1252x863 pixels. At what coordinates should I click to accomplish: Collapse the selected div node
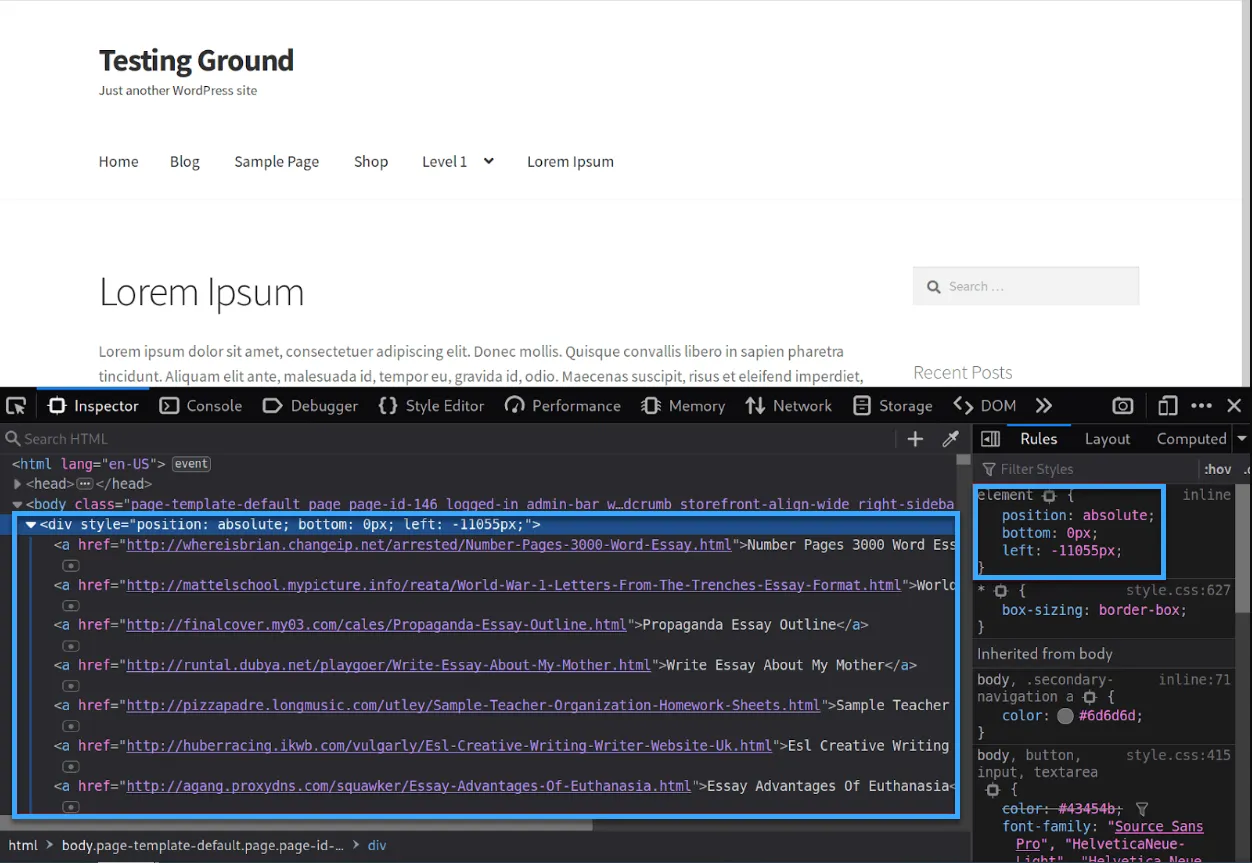pos(30,525)
